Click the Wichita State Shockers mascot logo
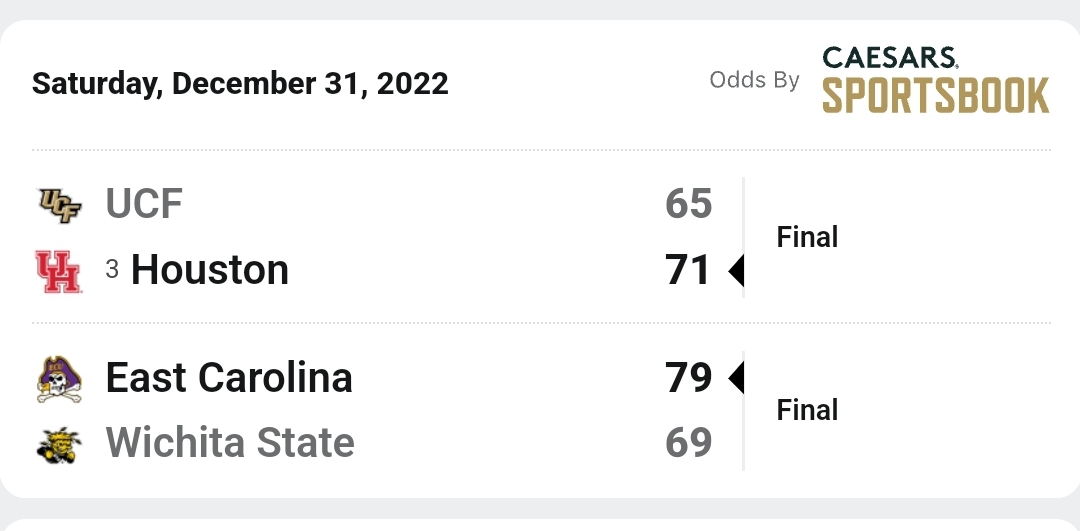 (x=59, y=444)
